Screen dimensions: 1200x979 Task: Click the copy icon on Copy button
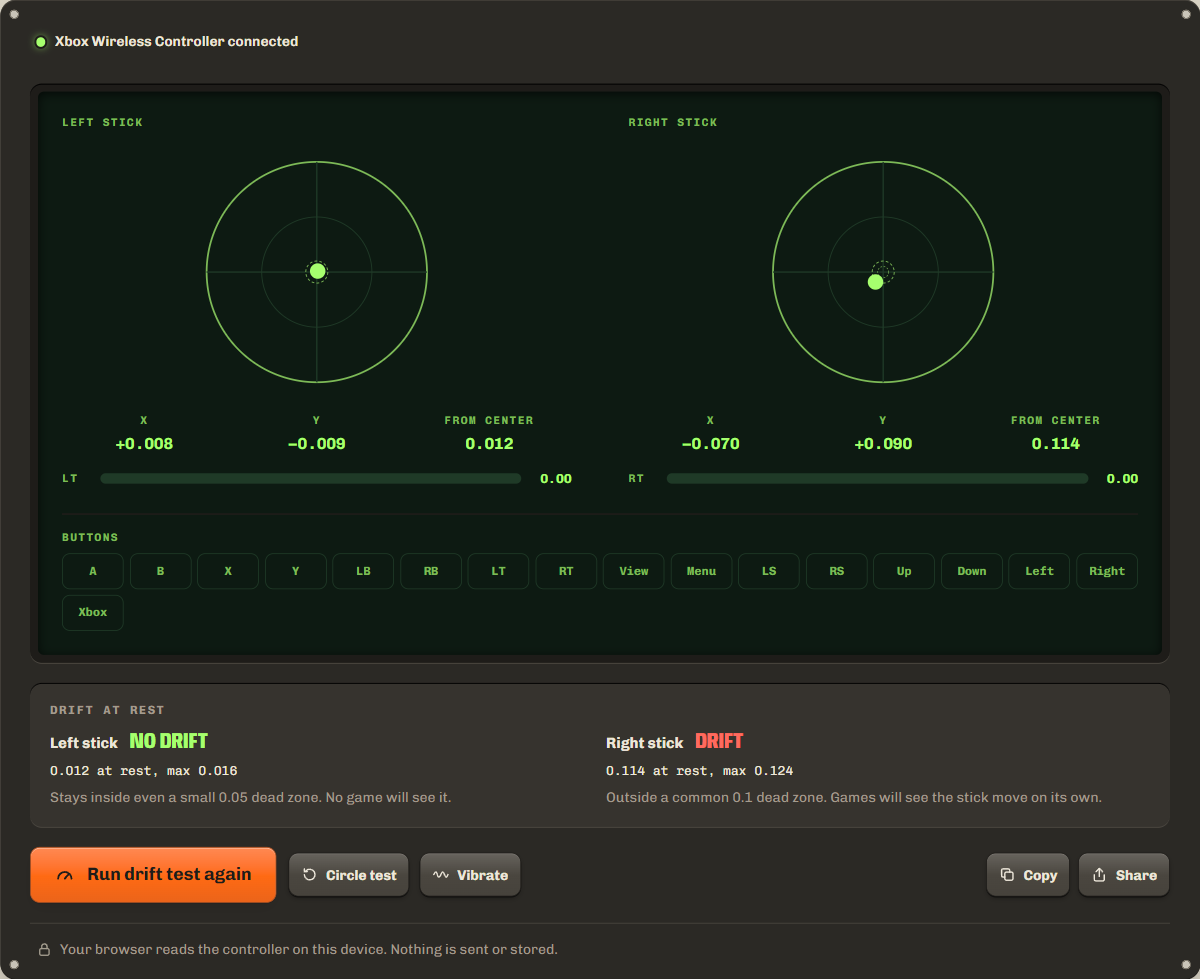tap(1008, 875)
